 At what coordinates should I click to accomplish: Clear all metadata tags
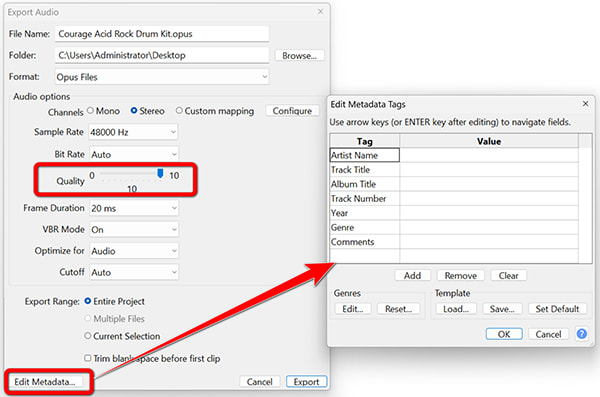508,275
